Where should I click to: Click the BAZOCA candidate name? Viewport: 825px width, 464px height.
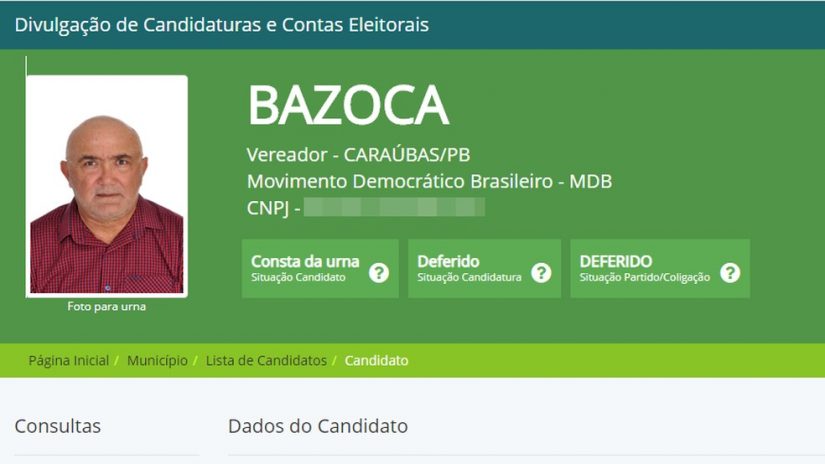(348, 104)
